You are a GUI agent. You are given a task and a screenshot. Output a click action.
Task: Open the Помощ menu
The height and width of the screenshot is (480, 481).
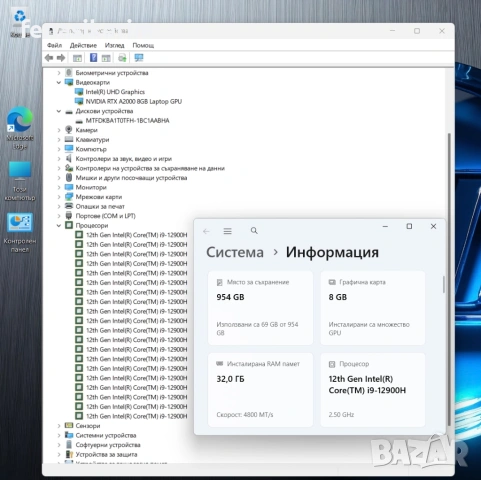[143, 45]
